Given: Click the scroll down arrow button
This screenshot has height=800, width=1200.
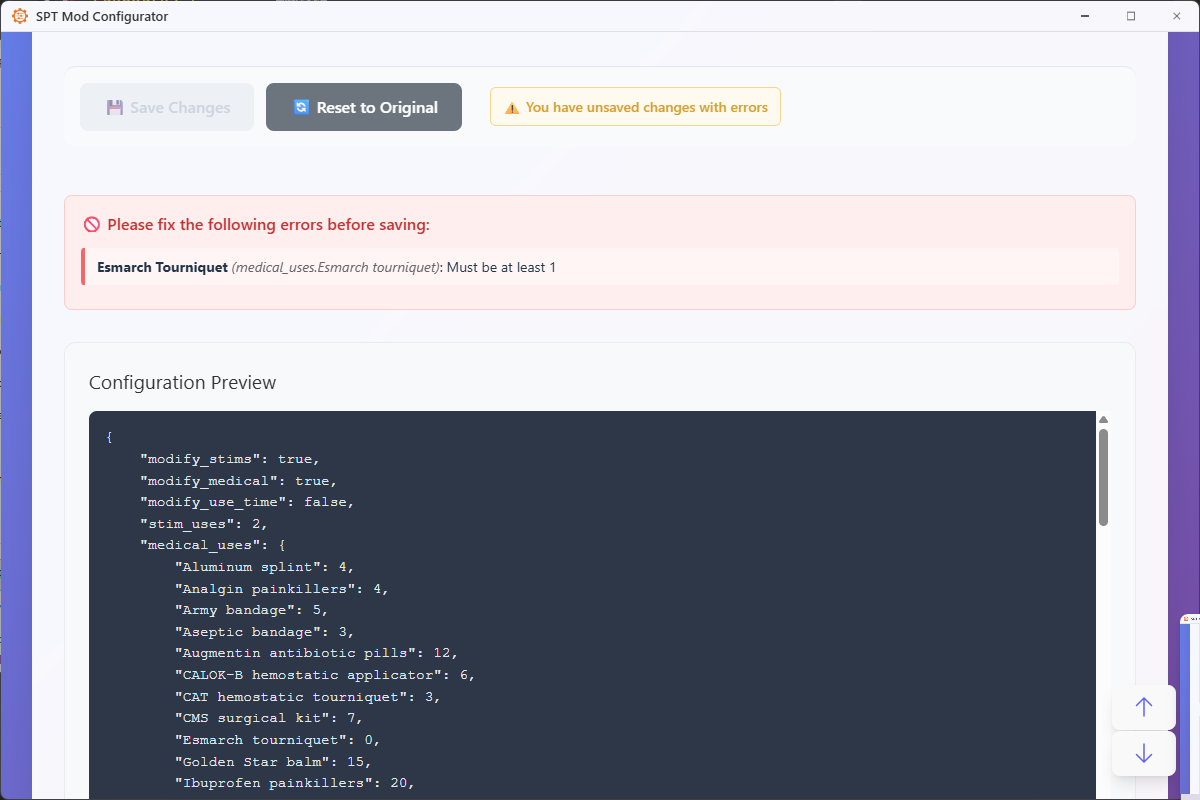Looking at the screenshot, I should click(x=1144, y=753).
